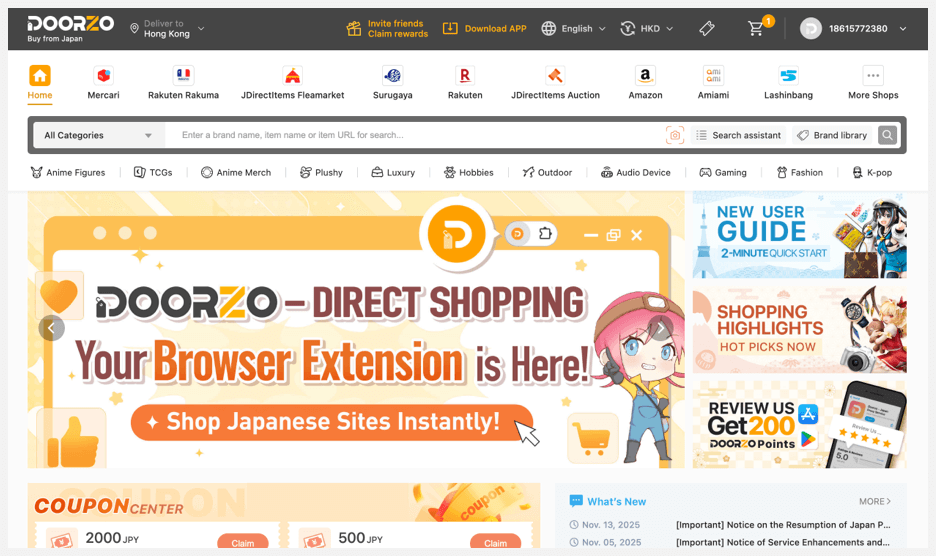Open the Amiami shop
The width and height of the screenshot is (936, 556).
(713, 83)
